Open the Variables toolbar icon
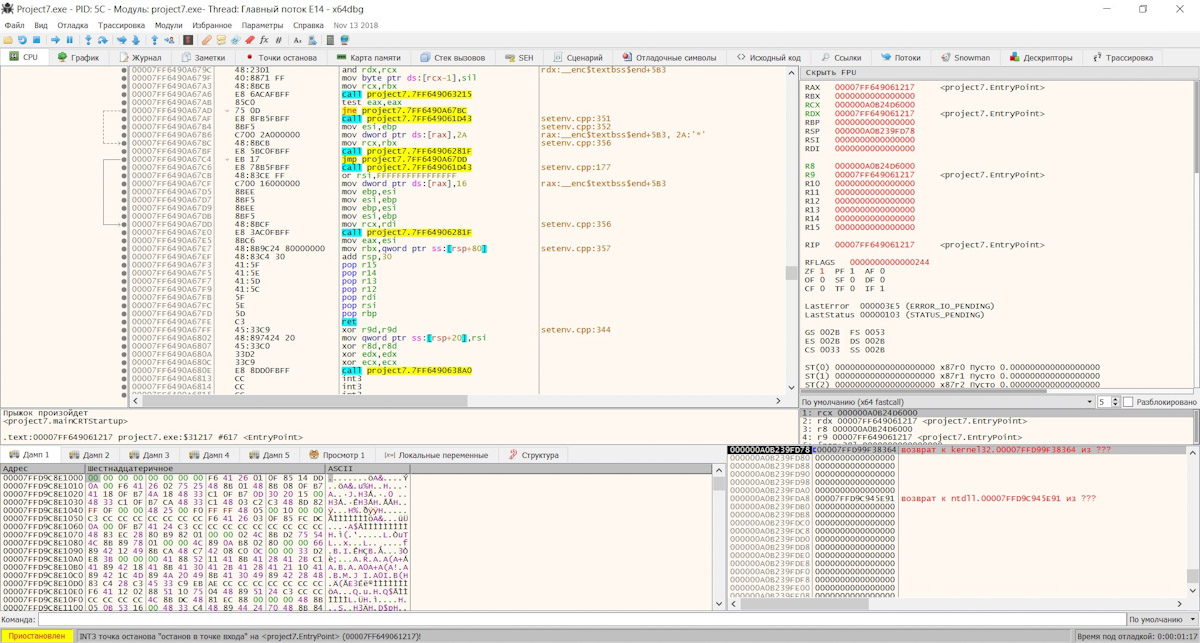1200x643 pixels. (278, 40)
